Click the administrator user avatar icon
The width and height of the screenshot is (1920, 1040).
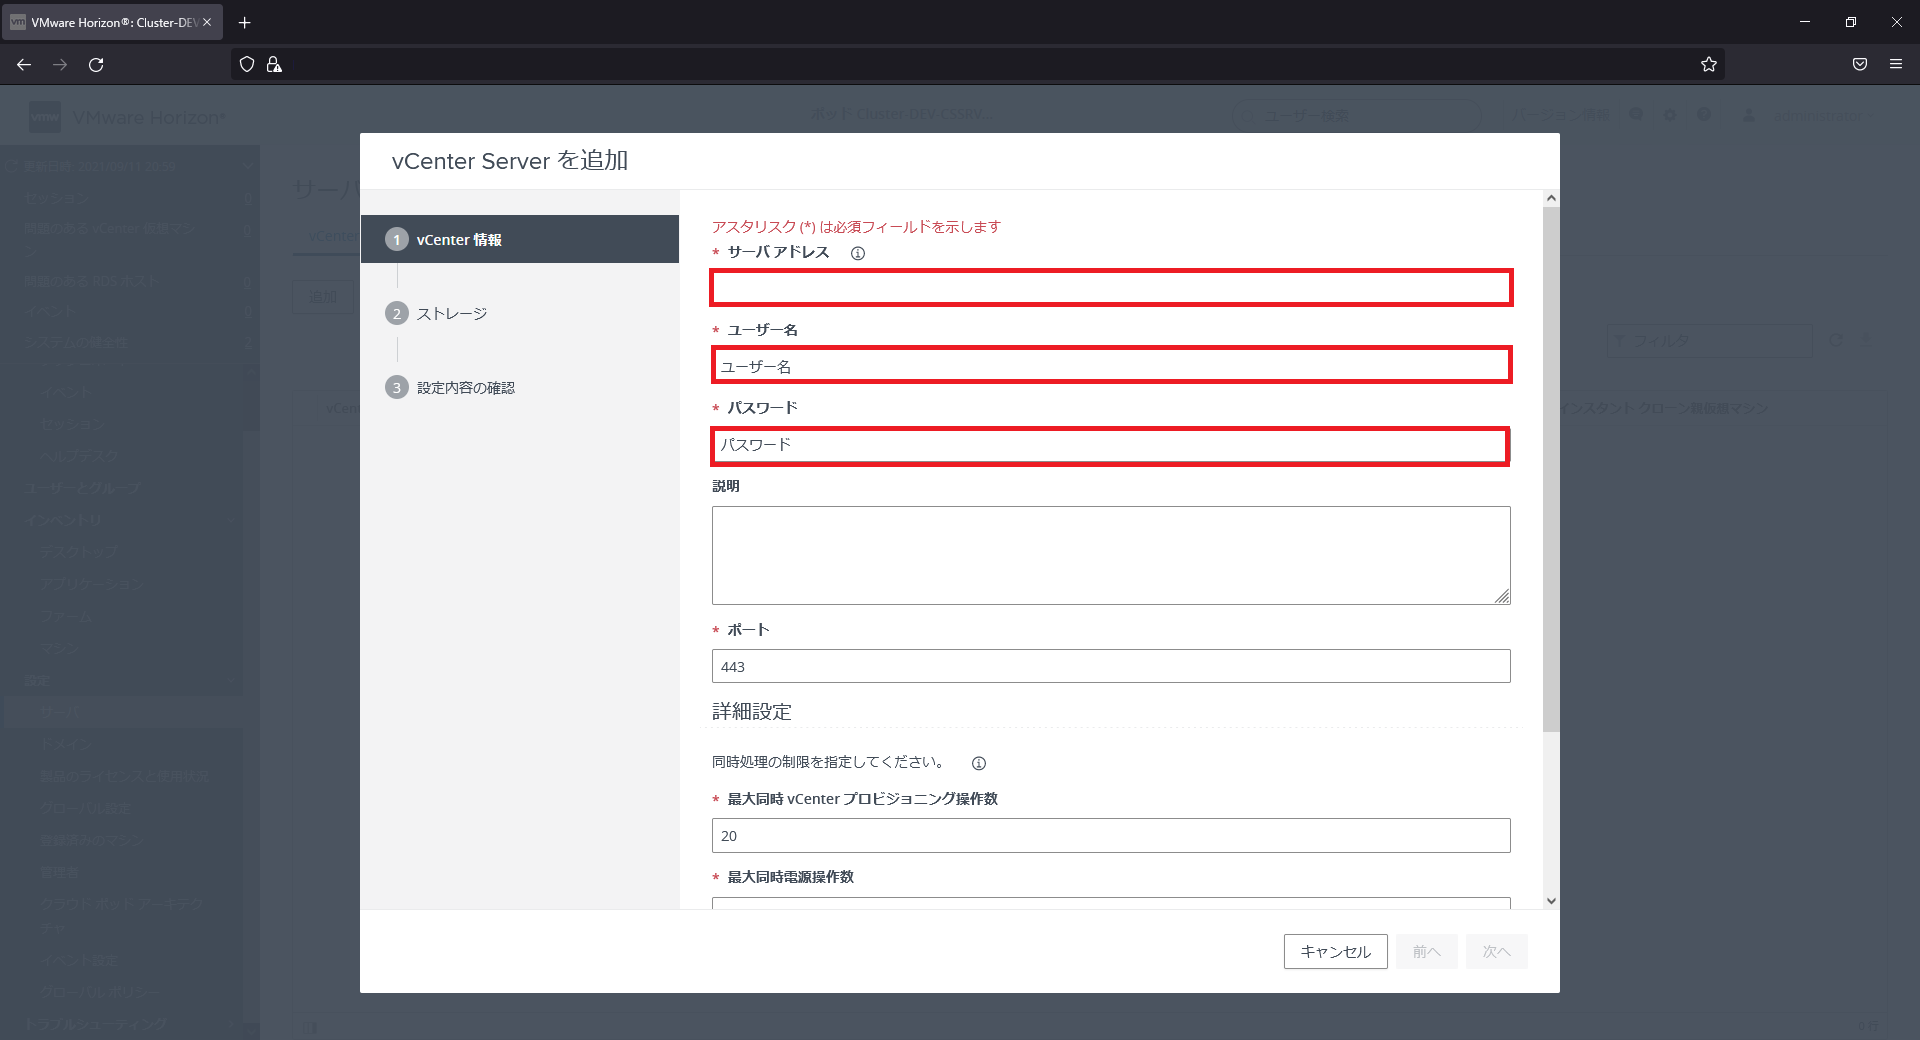1748,115
